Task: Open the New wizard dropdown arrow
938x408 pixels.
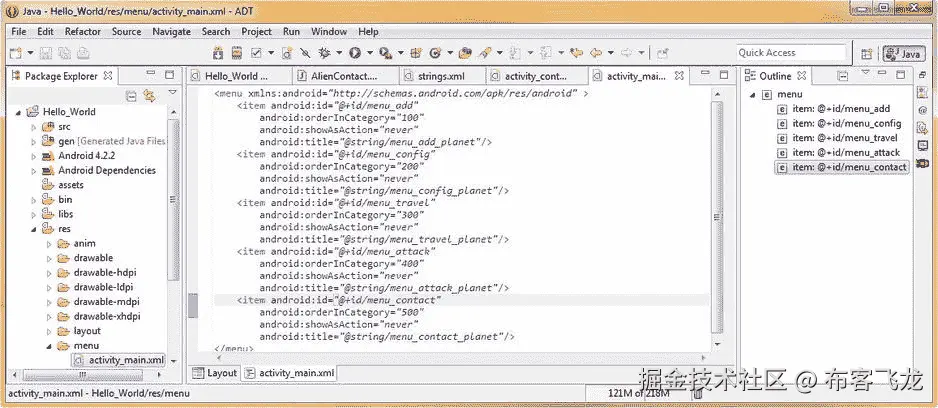Action: [29, 53]
